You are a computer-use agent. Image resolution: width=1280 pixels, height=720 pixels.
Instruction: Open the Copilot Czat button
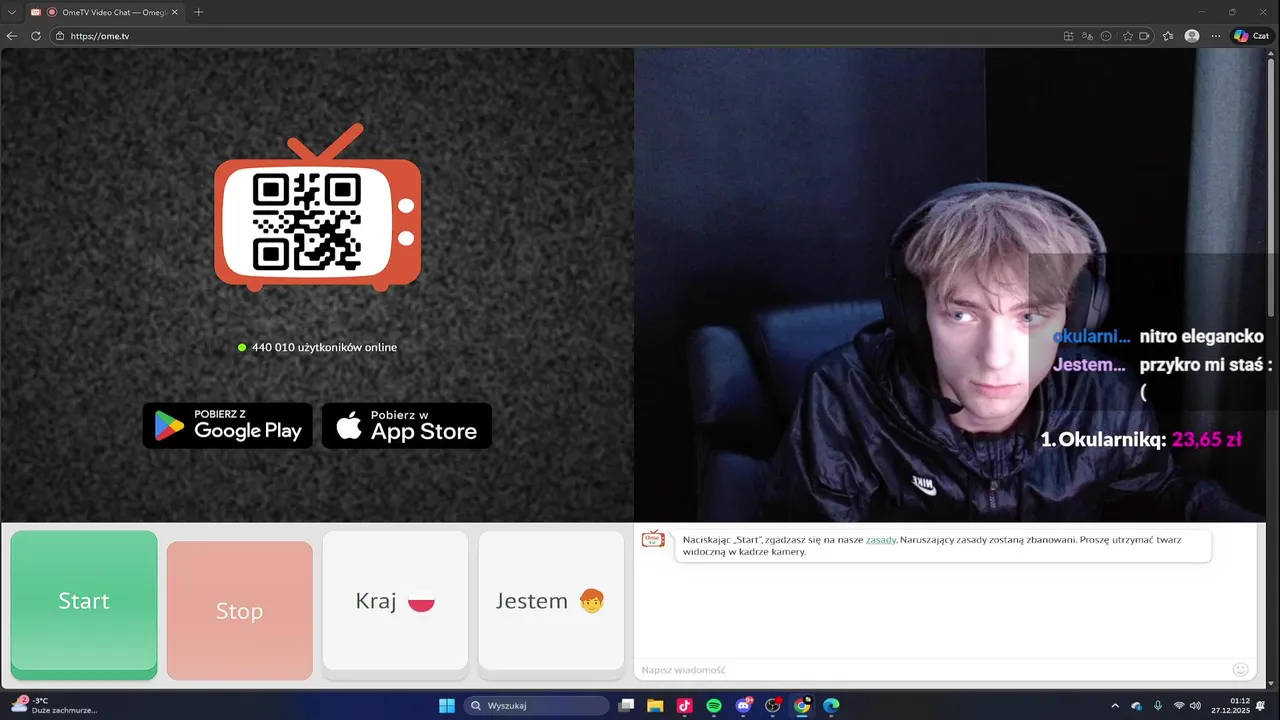1251,36
